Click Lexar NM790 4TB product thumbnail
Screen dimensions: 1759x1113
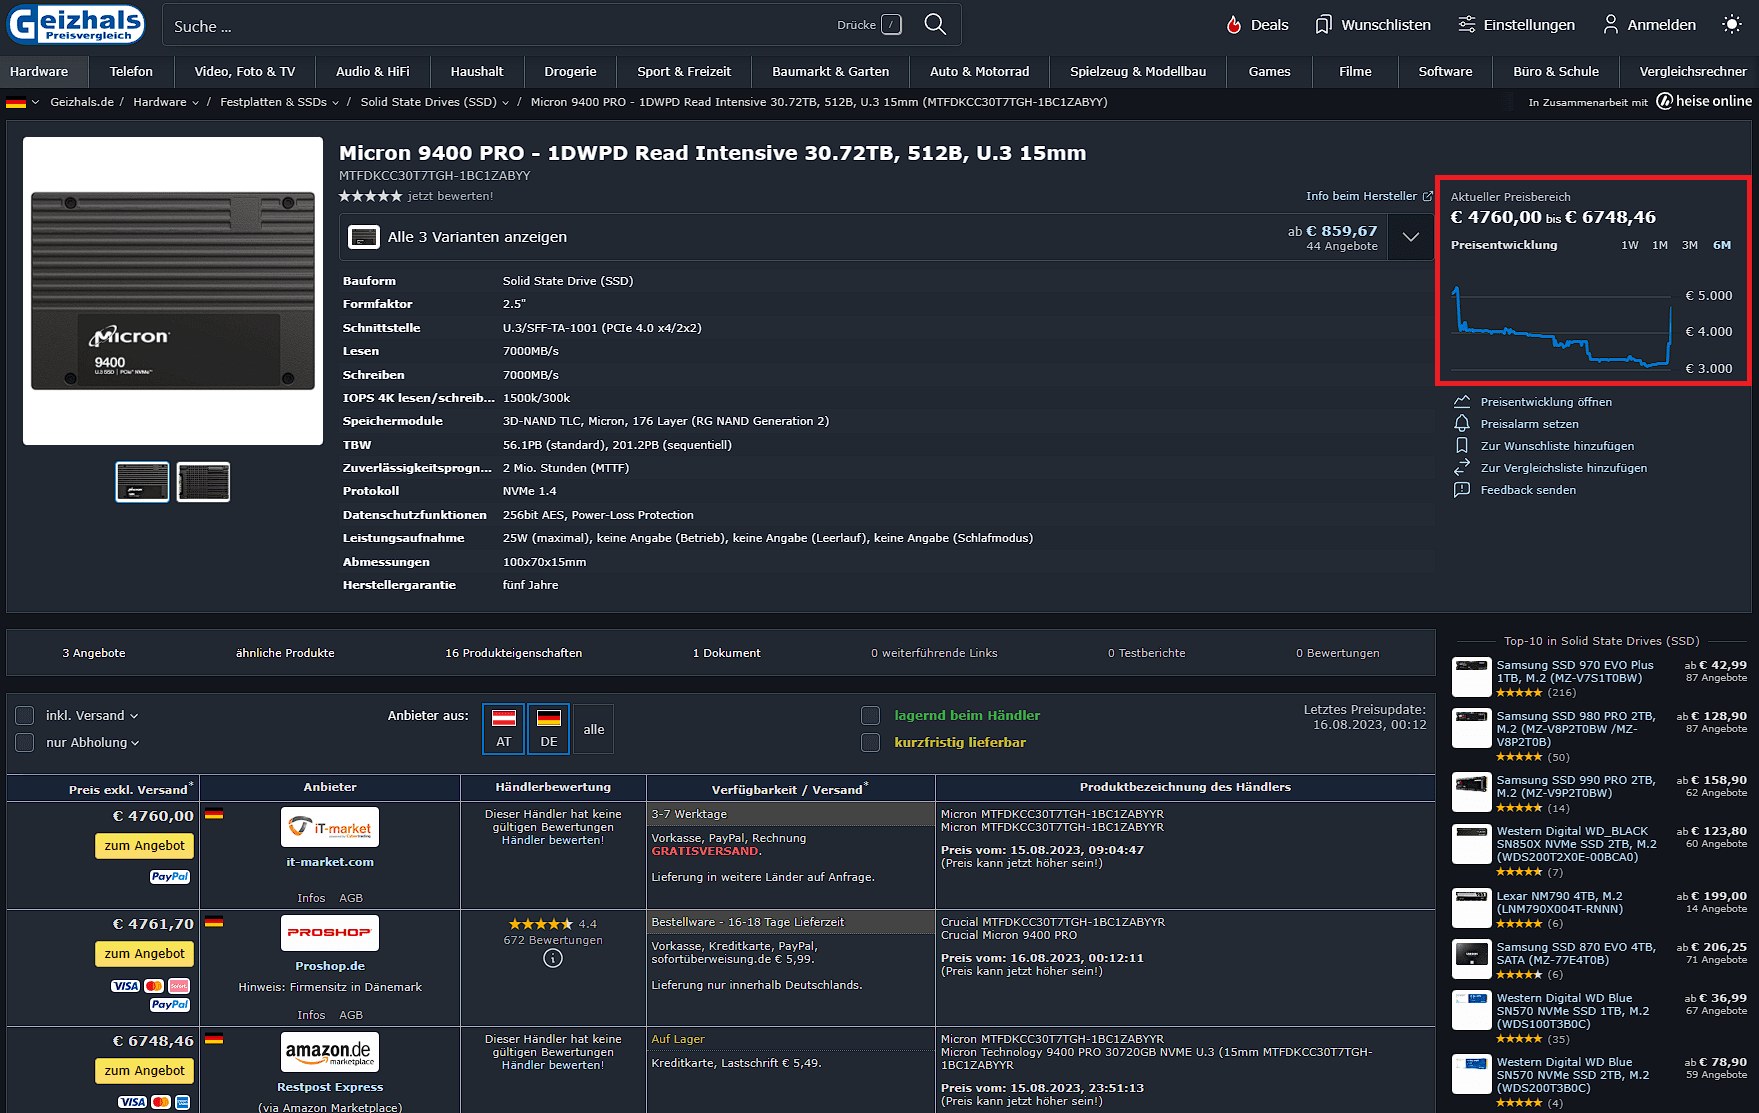pos(1472,909)
